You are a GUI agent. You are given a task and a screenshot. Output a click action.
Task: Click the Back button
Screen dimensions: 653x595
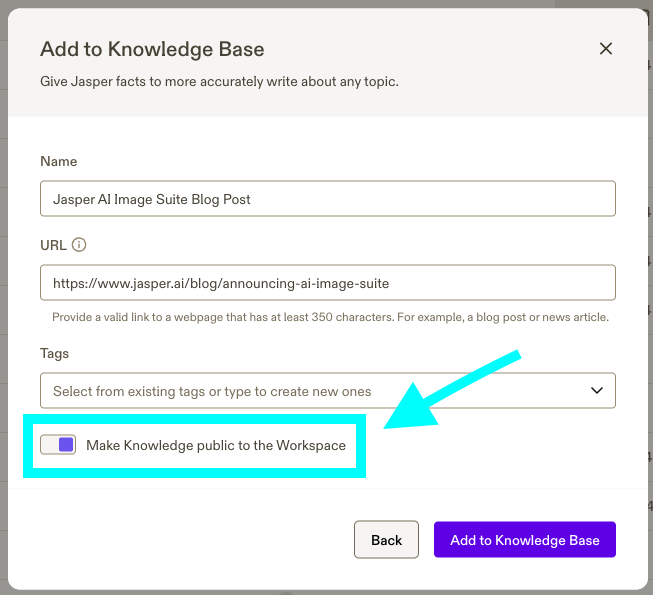click(x=386, y=540)
